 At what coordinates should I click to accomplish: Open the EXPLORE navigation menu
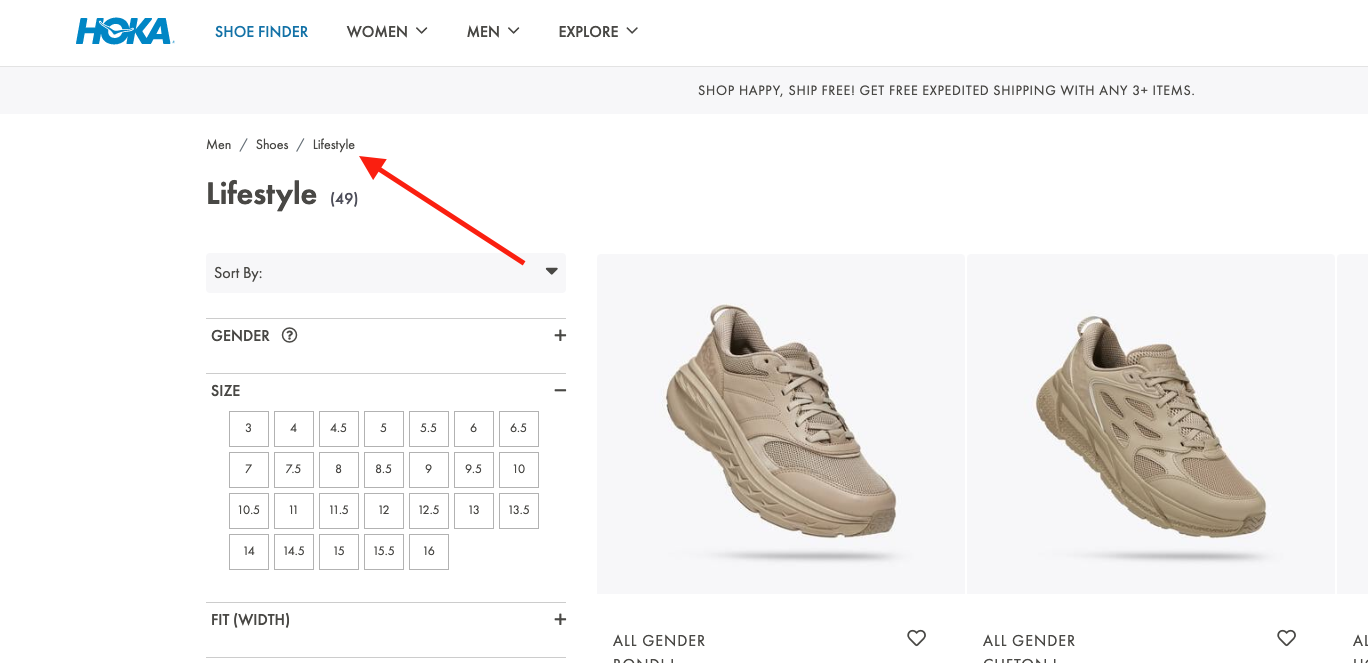pos(598,32)
